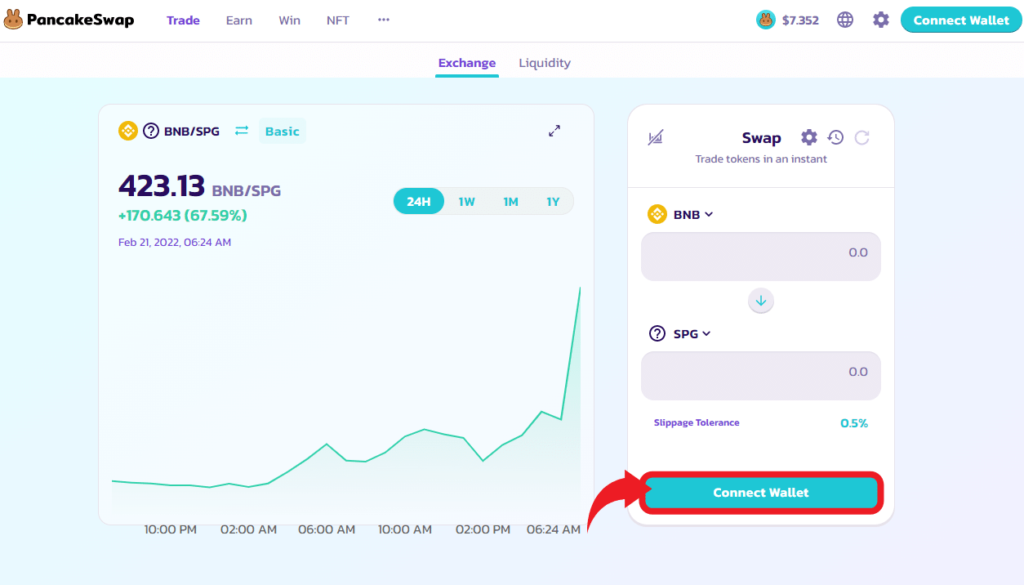1024x585 pixels.
Task: Click the CAKE price token icon
Action: click(x=765, y=20)
